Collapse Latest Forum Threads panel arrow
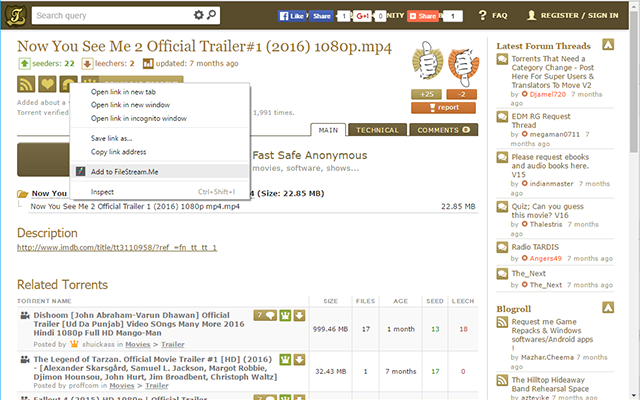 pos(608,44)
